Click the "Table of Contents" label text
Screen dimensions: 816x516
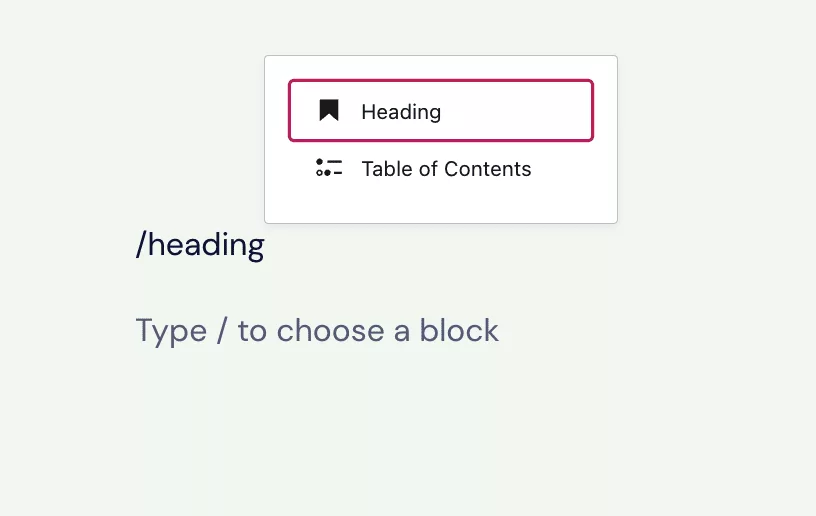pos(447,169)
